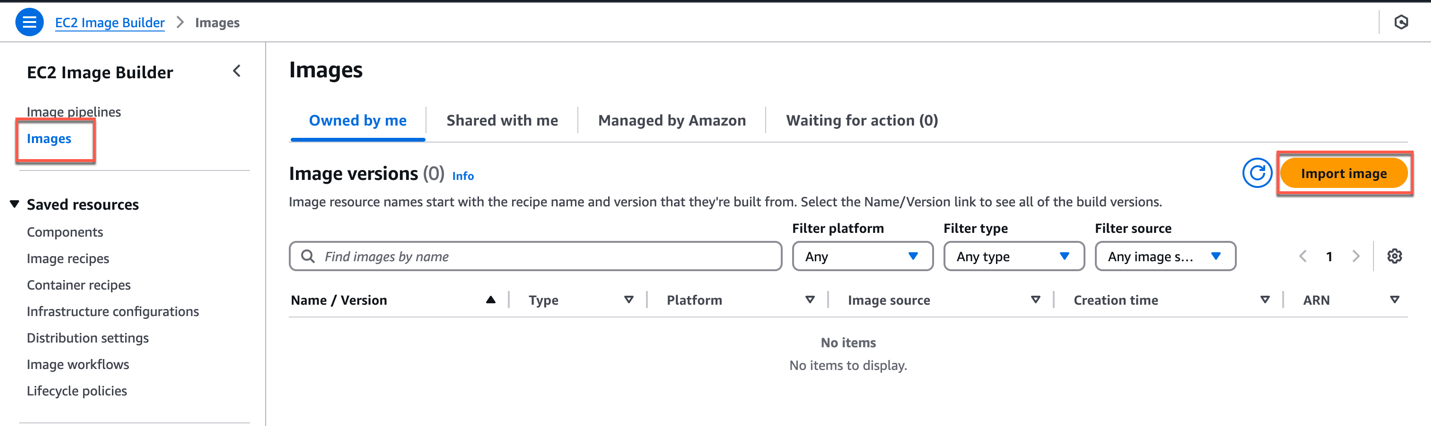
Task: Open the hamburger navigation menu icon
Action: [x=29, y=22]
